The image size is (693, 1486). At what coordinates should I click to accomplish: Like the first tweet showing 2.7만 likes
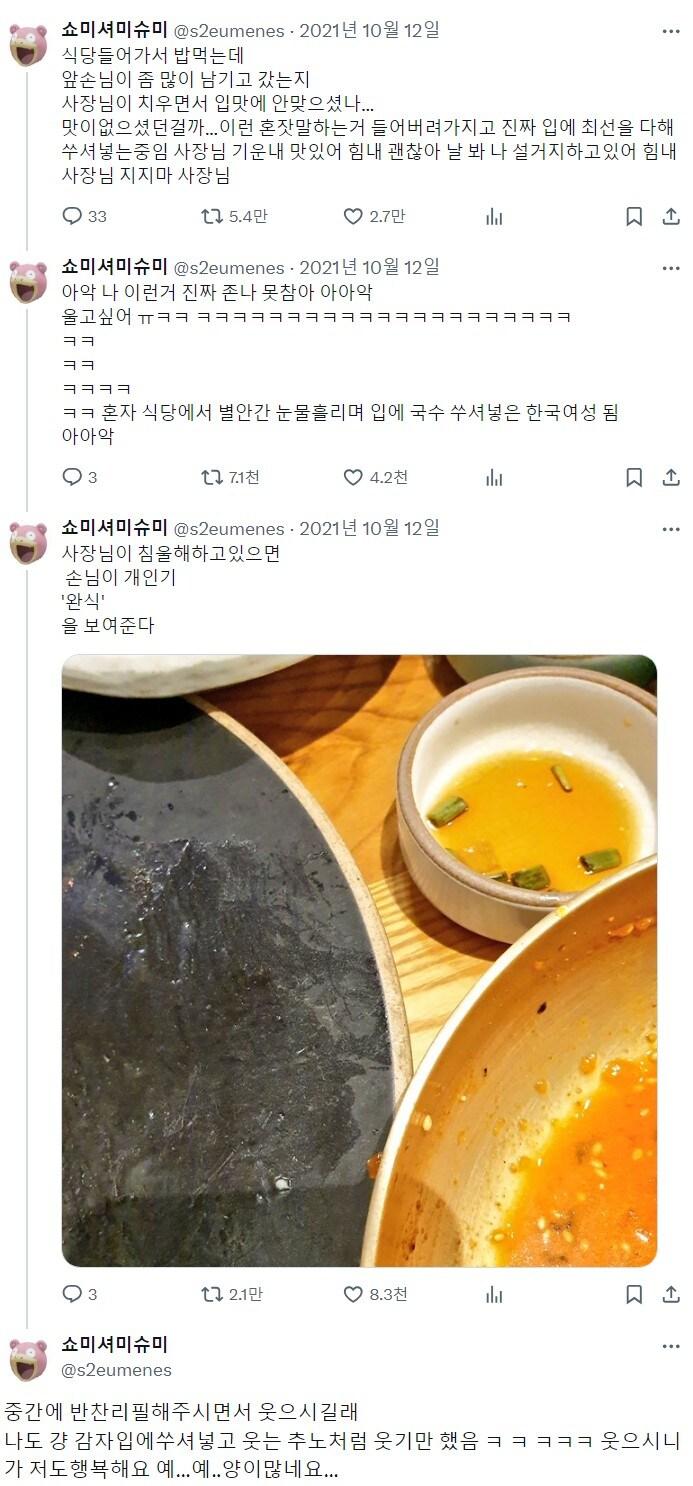coord(374,216)
